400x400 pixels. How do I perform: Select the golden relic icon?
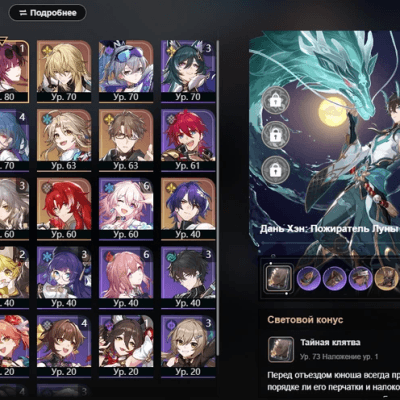(387, 278)
